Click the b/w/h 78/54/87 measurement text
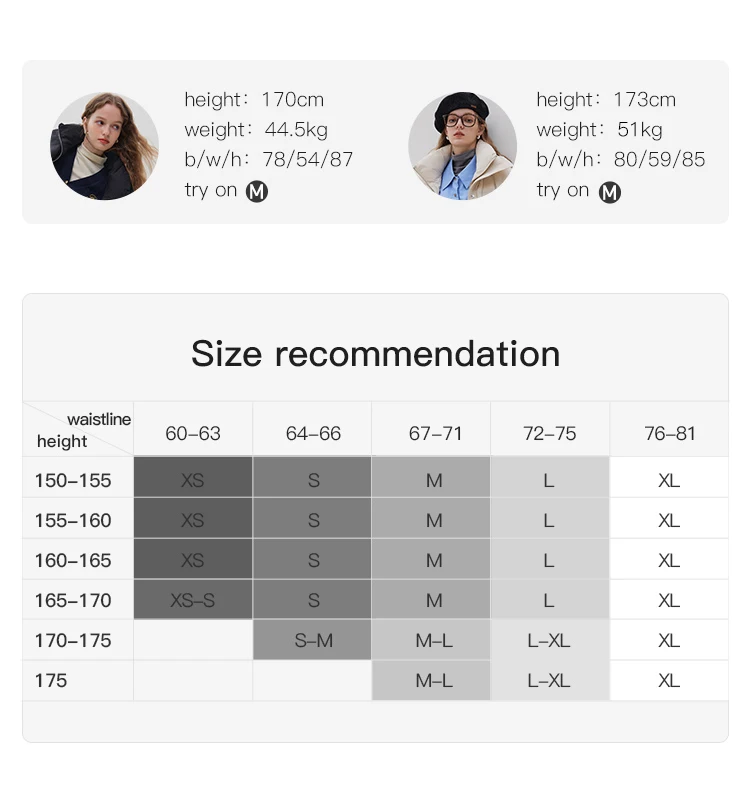Viewport: 750px width, 803px height. click(269, 159)
